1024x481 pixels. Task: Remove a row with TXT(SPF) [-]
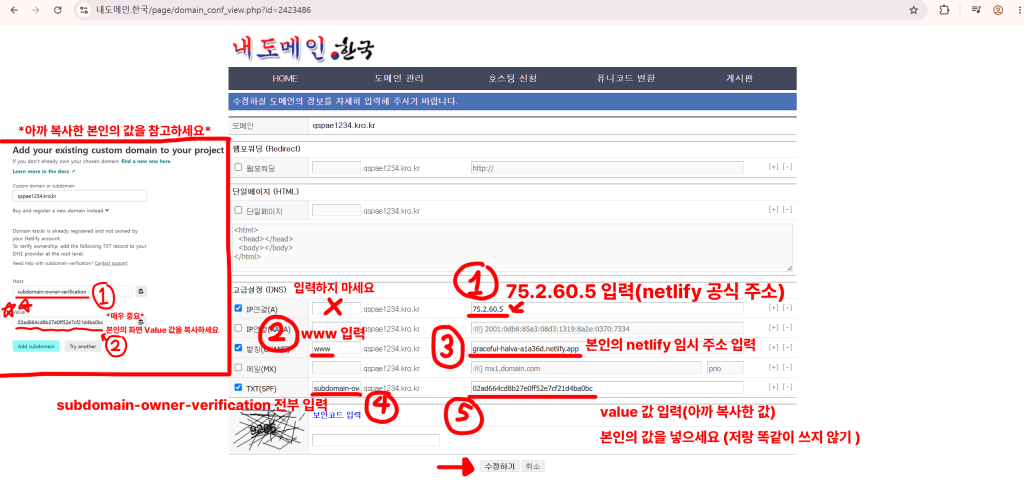(787, 387)
